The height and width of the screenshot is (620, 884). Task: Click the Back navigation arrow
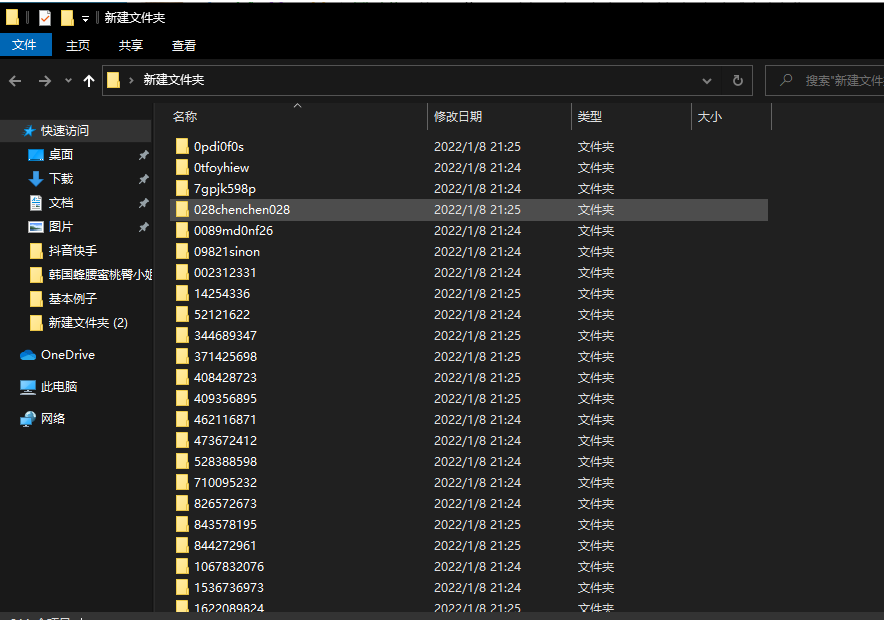(15, 81)
